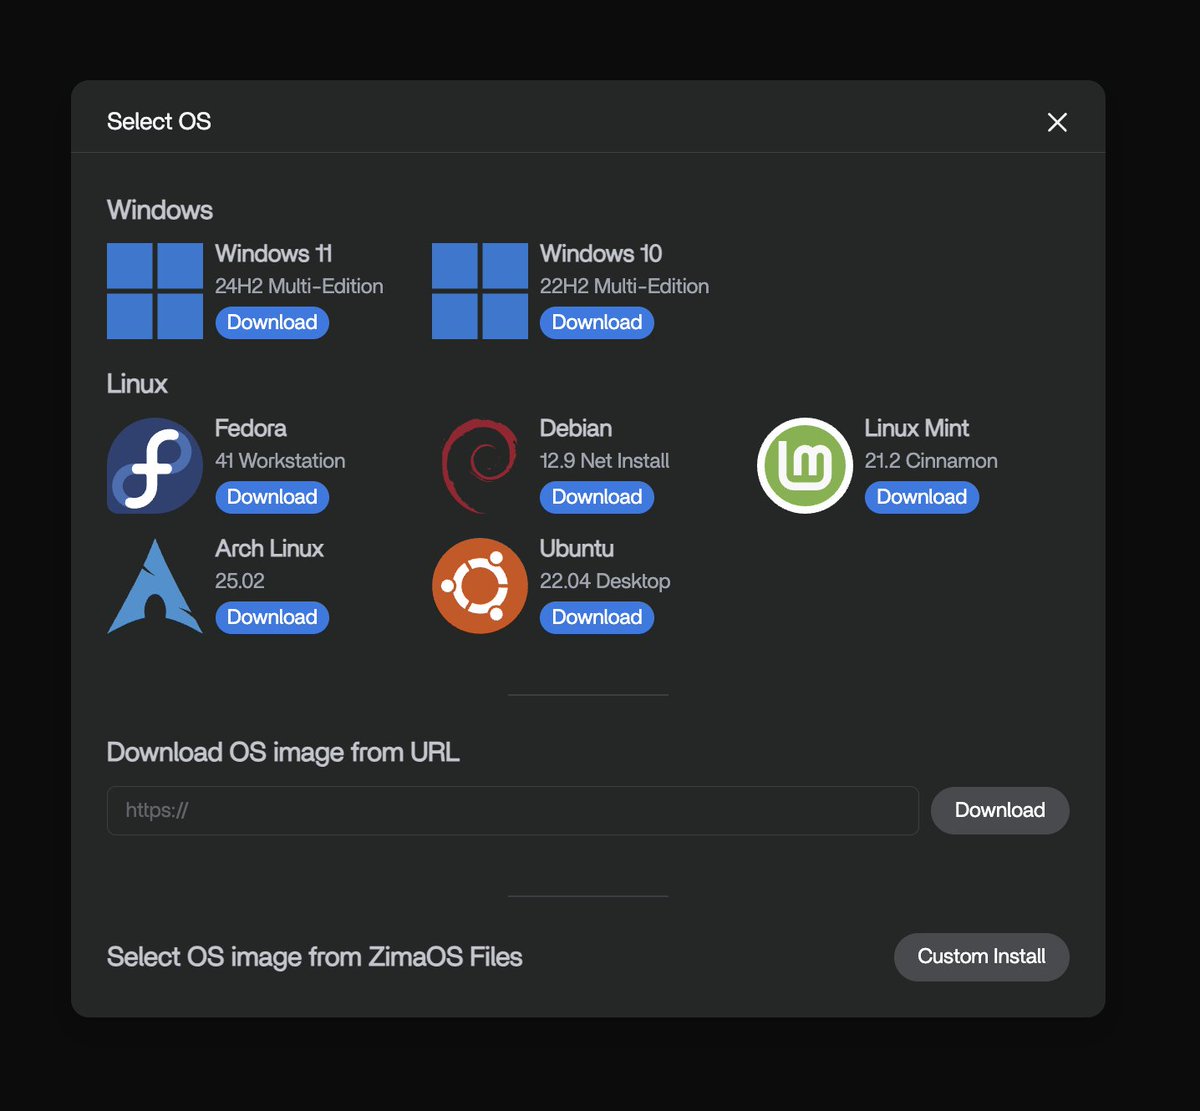
Task: Focus the https:// URL input field
Action: click(x=513, y=810)
